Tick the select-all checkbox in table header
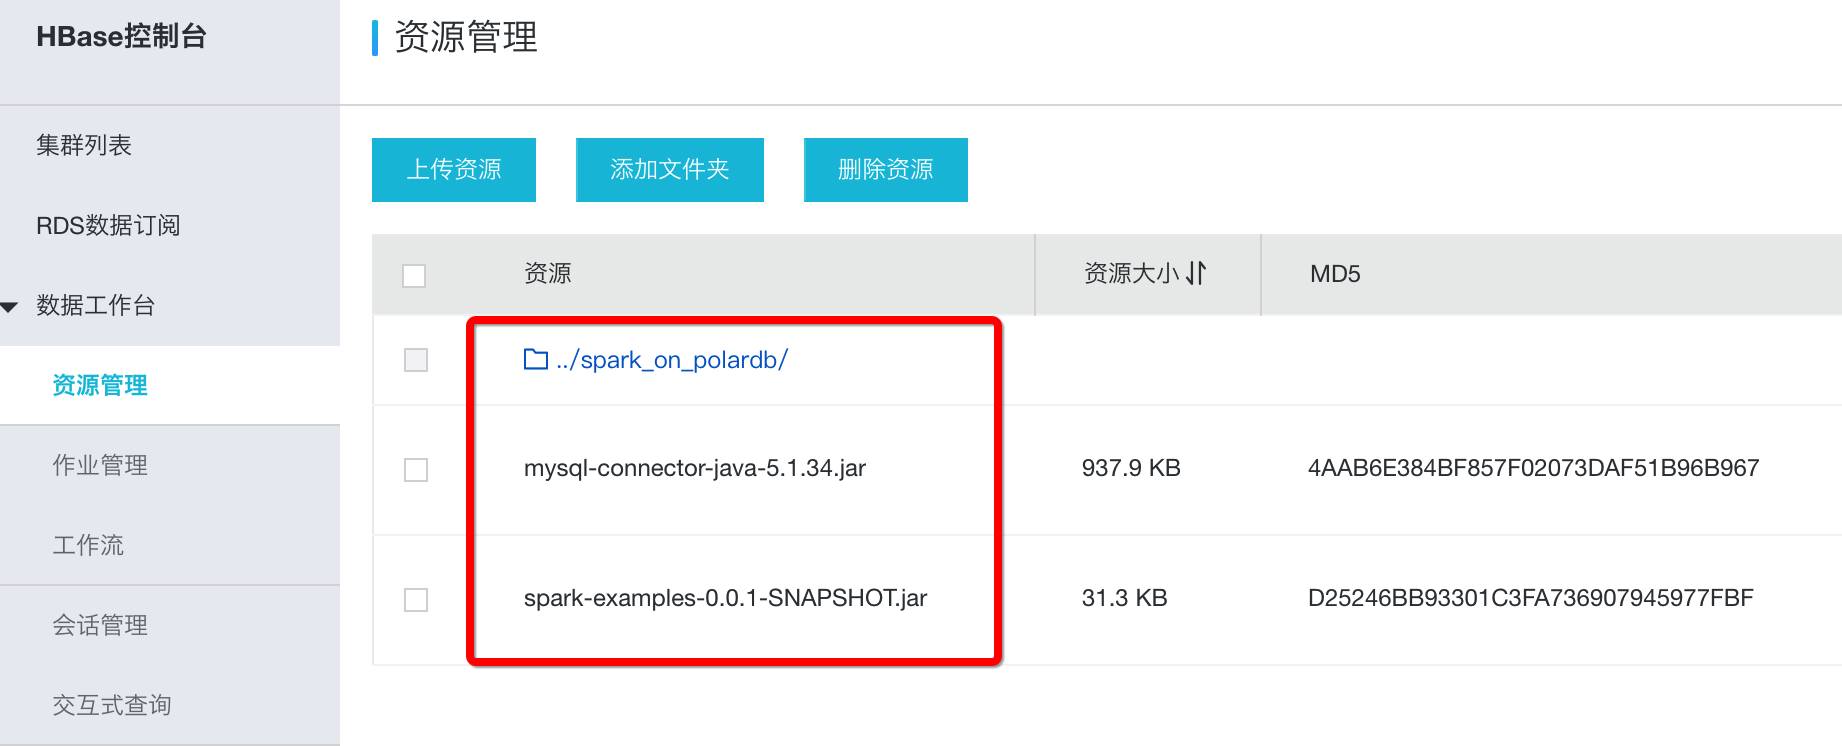1842x746 pixels. (x=414, y=275)
